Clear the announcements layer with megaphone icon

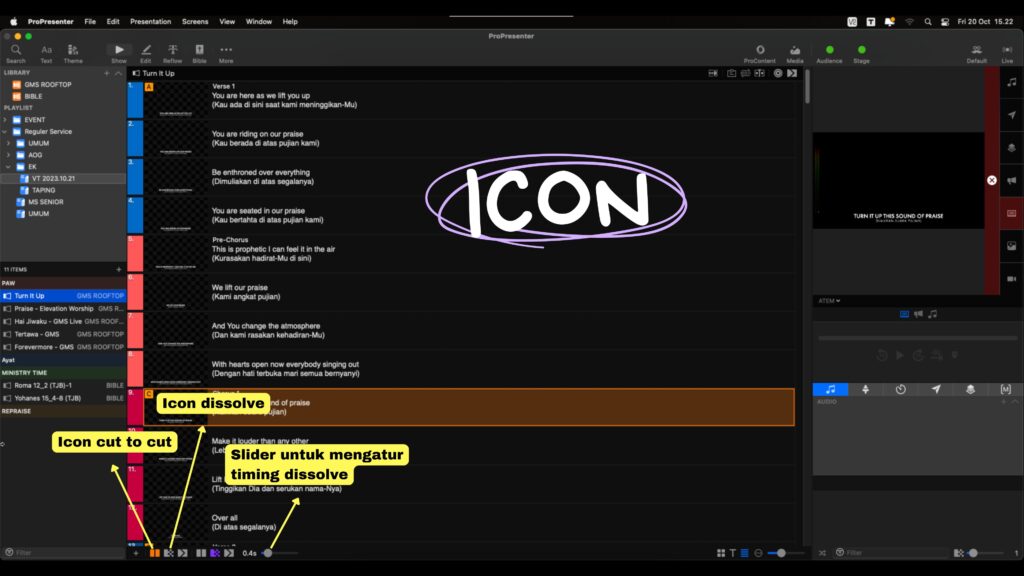click(1012, 180)
